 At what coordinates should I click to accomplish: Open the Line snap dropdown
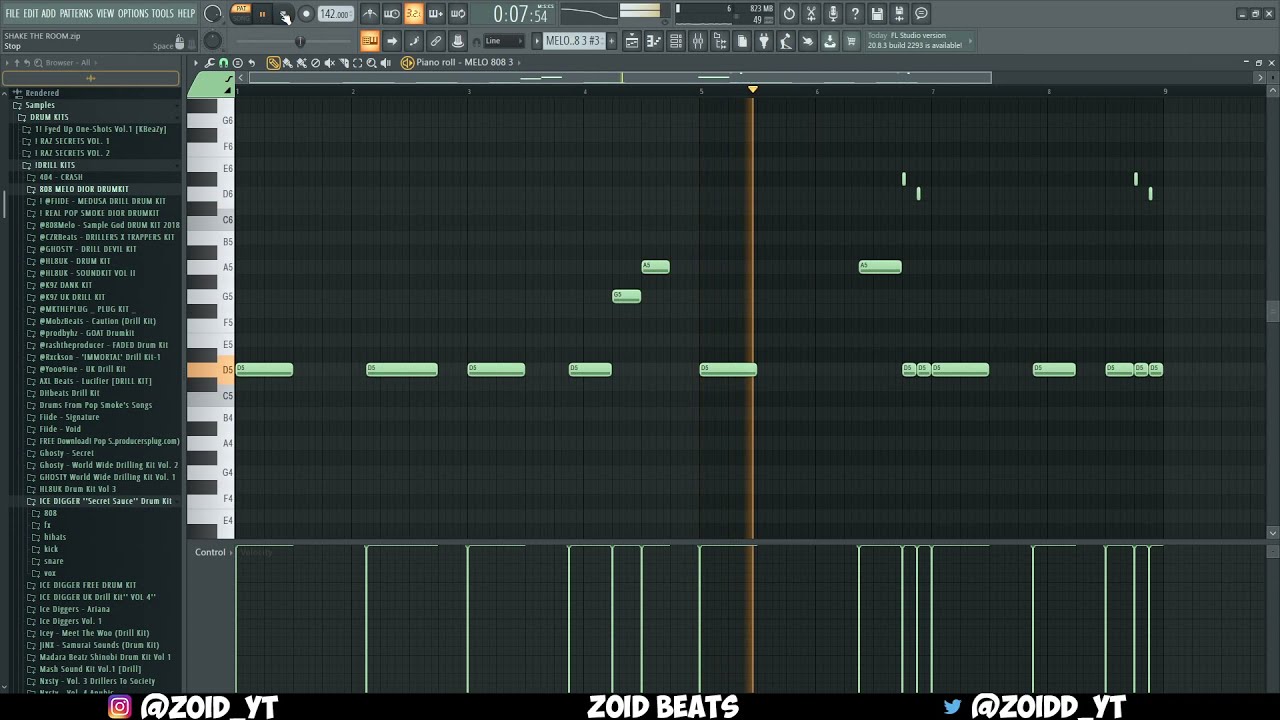pos(503,41)
